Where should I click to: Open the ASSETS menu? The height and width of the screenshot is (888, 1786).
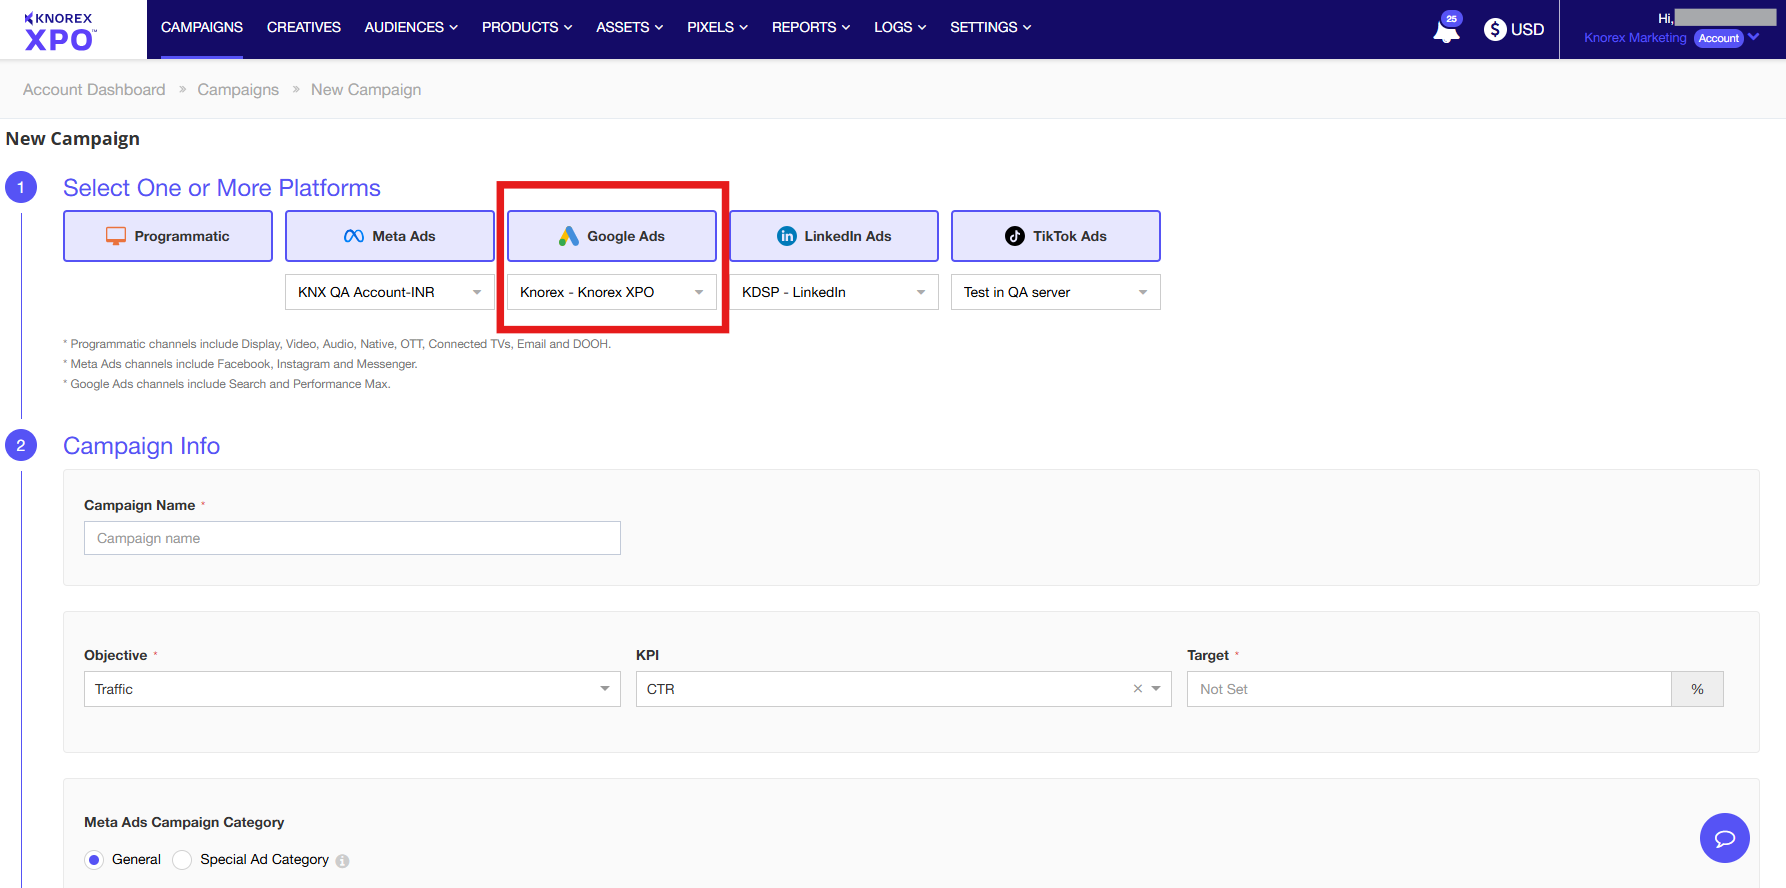click(x=630, y=27)
